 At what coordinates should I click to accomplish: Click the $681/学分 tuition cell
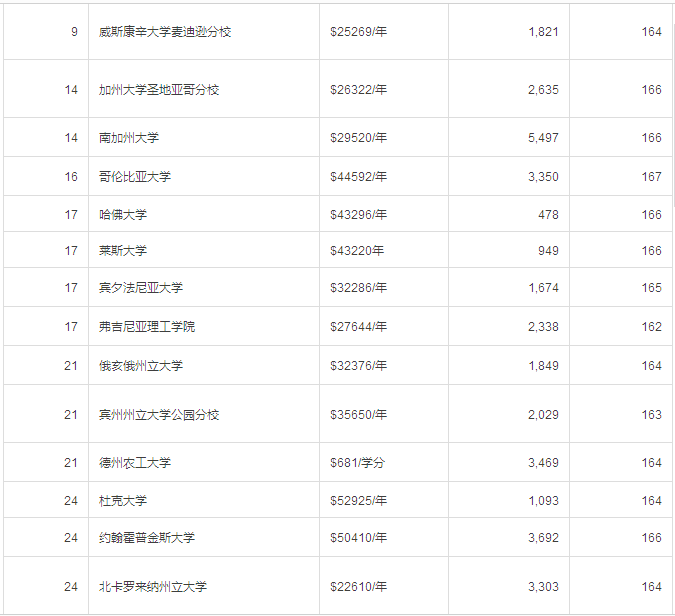coord(358,463)
